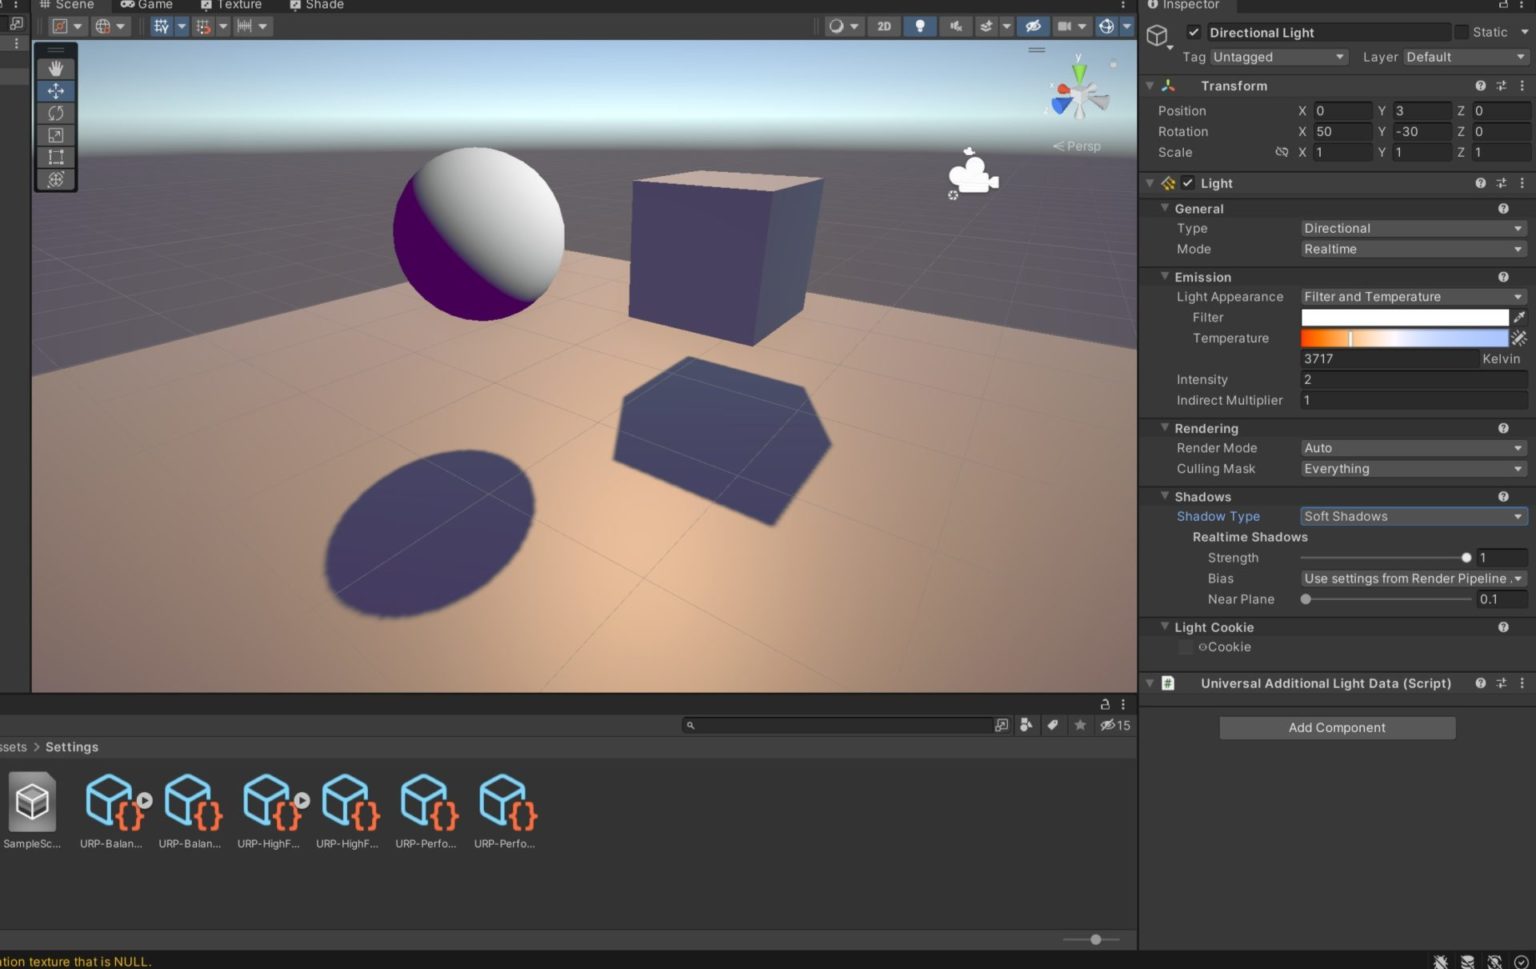Select the Rect Transform tool
Screen dimensions: 1536x969
(x=55, y=156)
